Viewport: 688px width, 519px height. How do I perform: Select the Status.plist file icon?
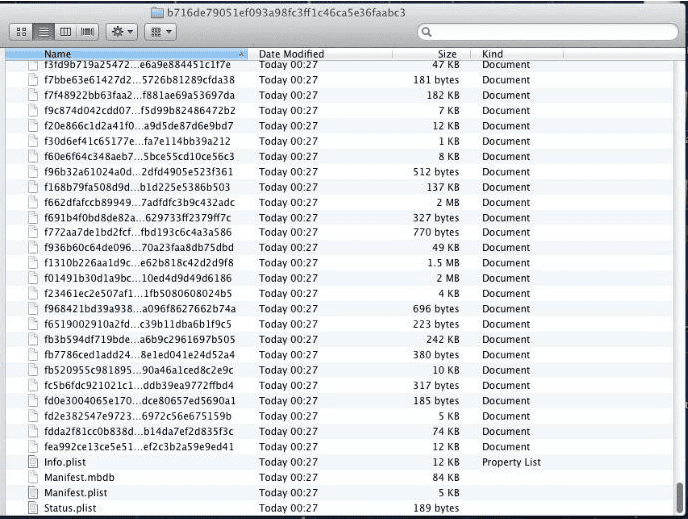(x=36, y=508)
